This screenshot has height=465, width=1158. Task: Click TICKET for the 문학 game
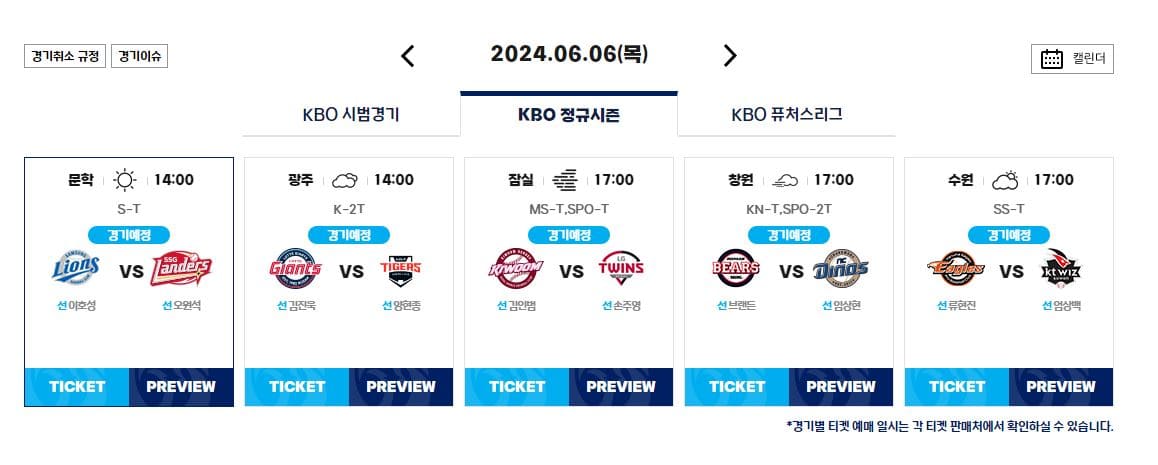tap(77, 387)
